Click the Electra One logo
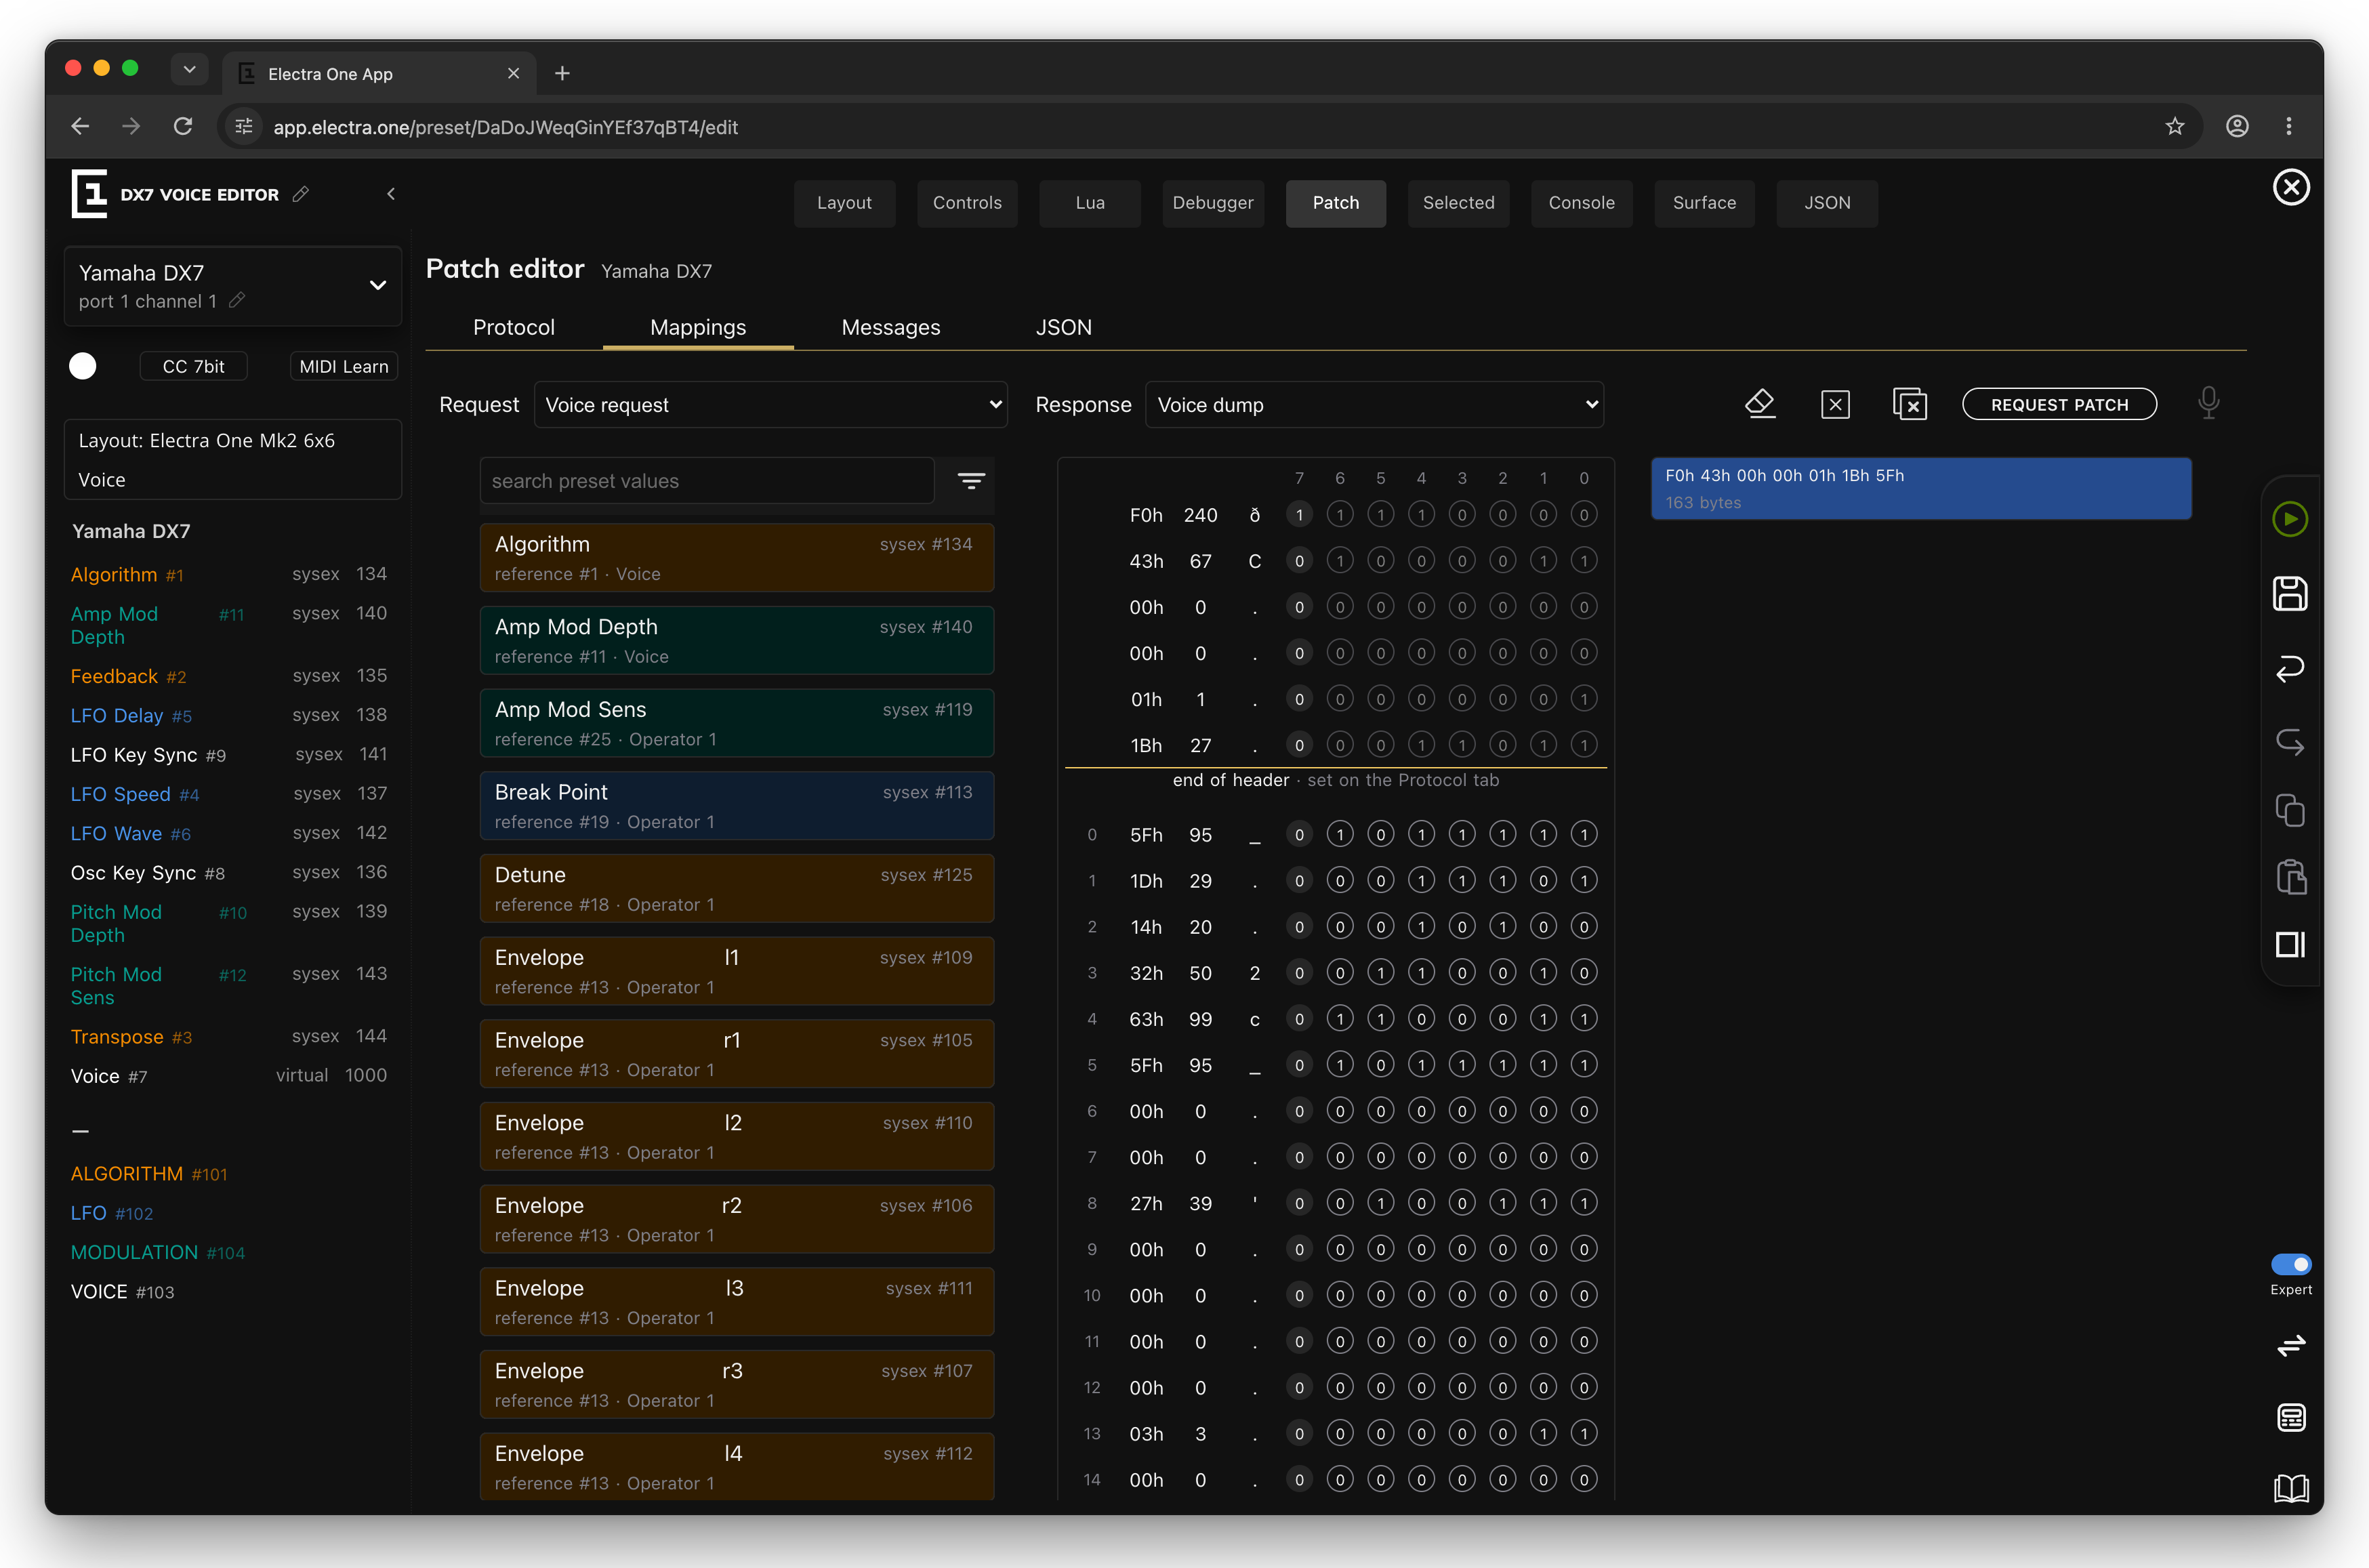This screenshot has height=1568, width=2369. [89, 193]
